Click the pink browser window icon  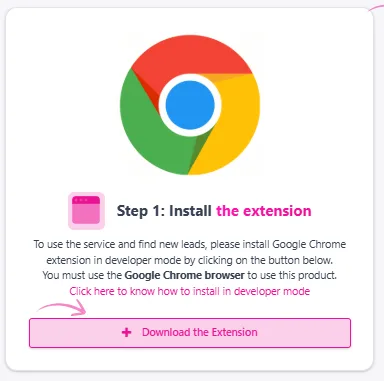86,211
